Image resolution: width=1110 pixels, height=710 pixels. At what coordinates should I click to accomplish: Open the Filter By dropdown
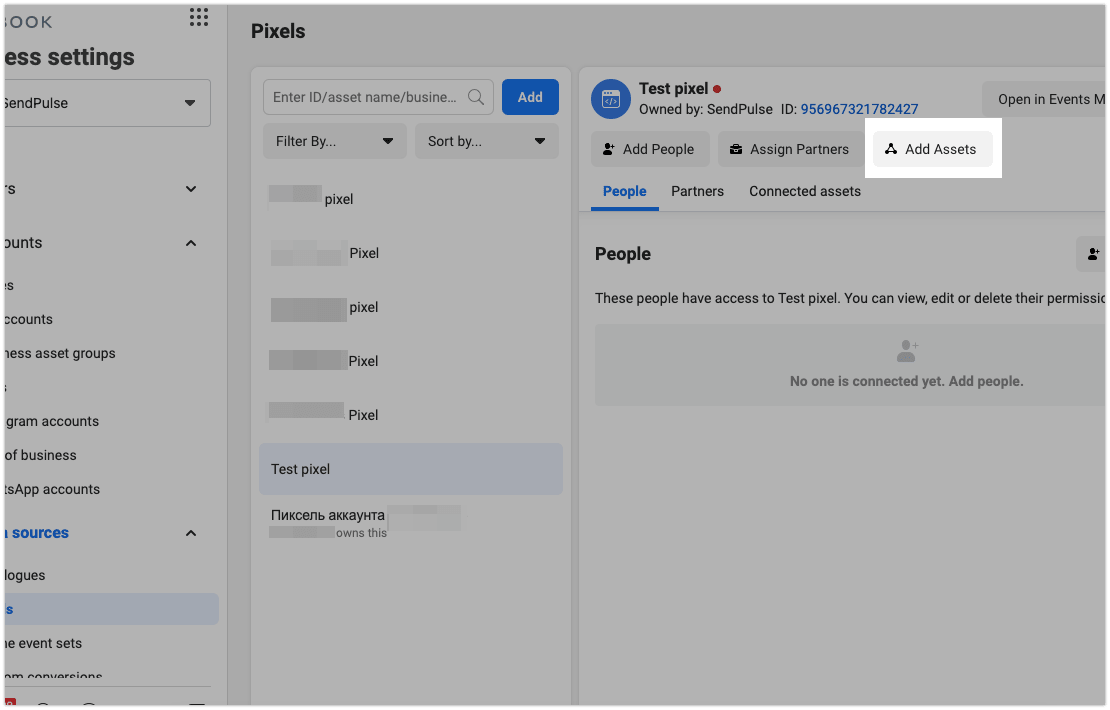click(334, 141)
